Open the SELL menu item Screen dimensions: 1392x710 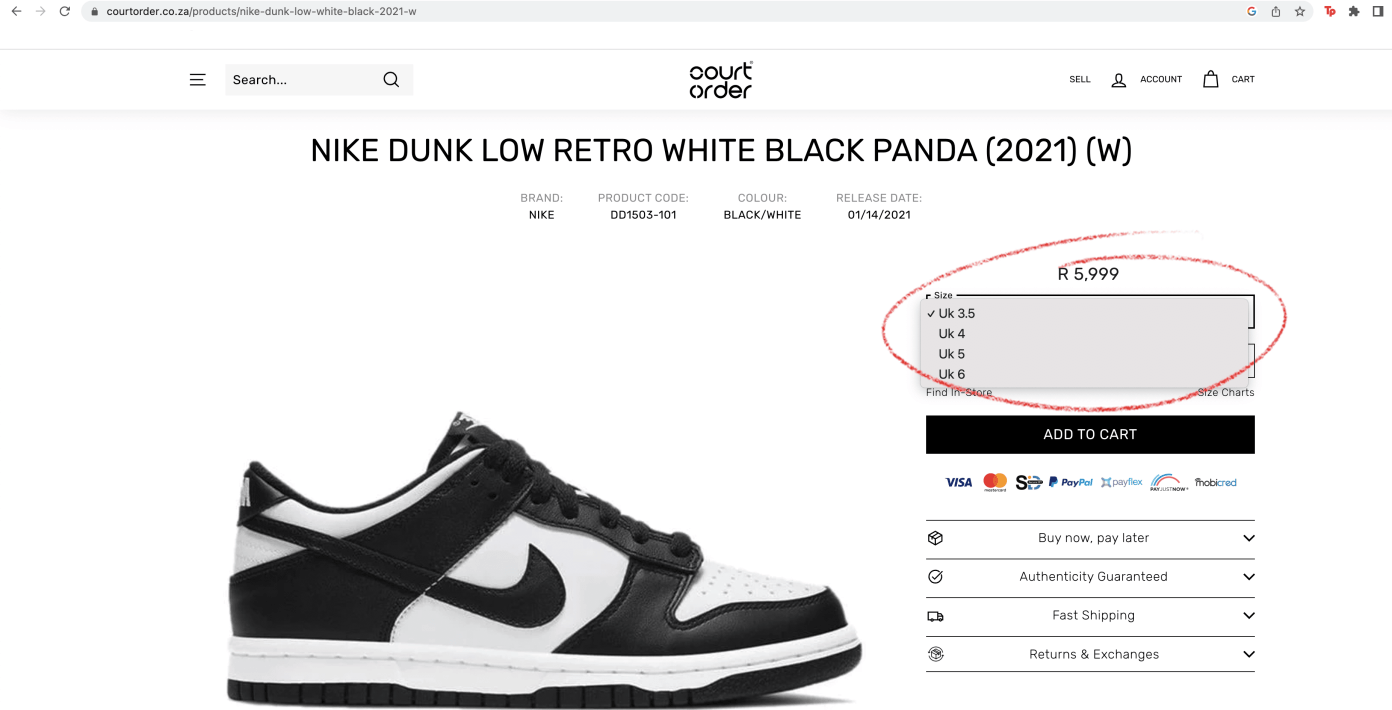click(x=1080, y=79)
